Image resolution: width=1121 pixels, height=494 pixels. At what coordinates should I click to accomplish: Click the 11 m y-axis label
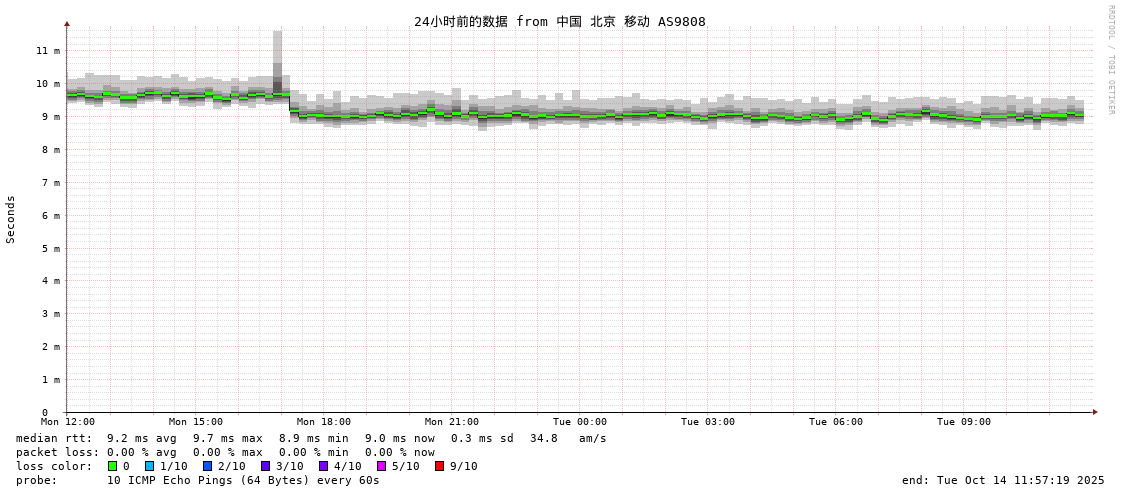click(x=48, y=51)
